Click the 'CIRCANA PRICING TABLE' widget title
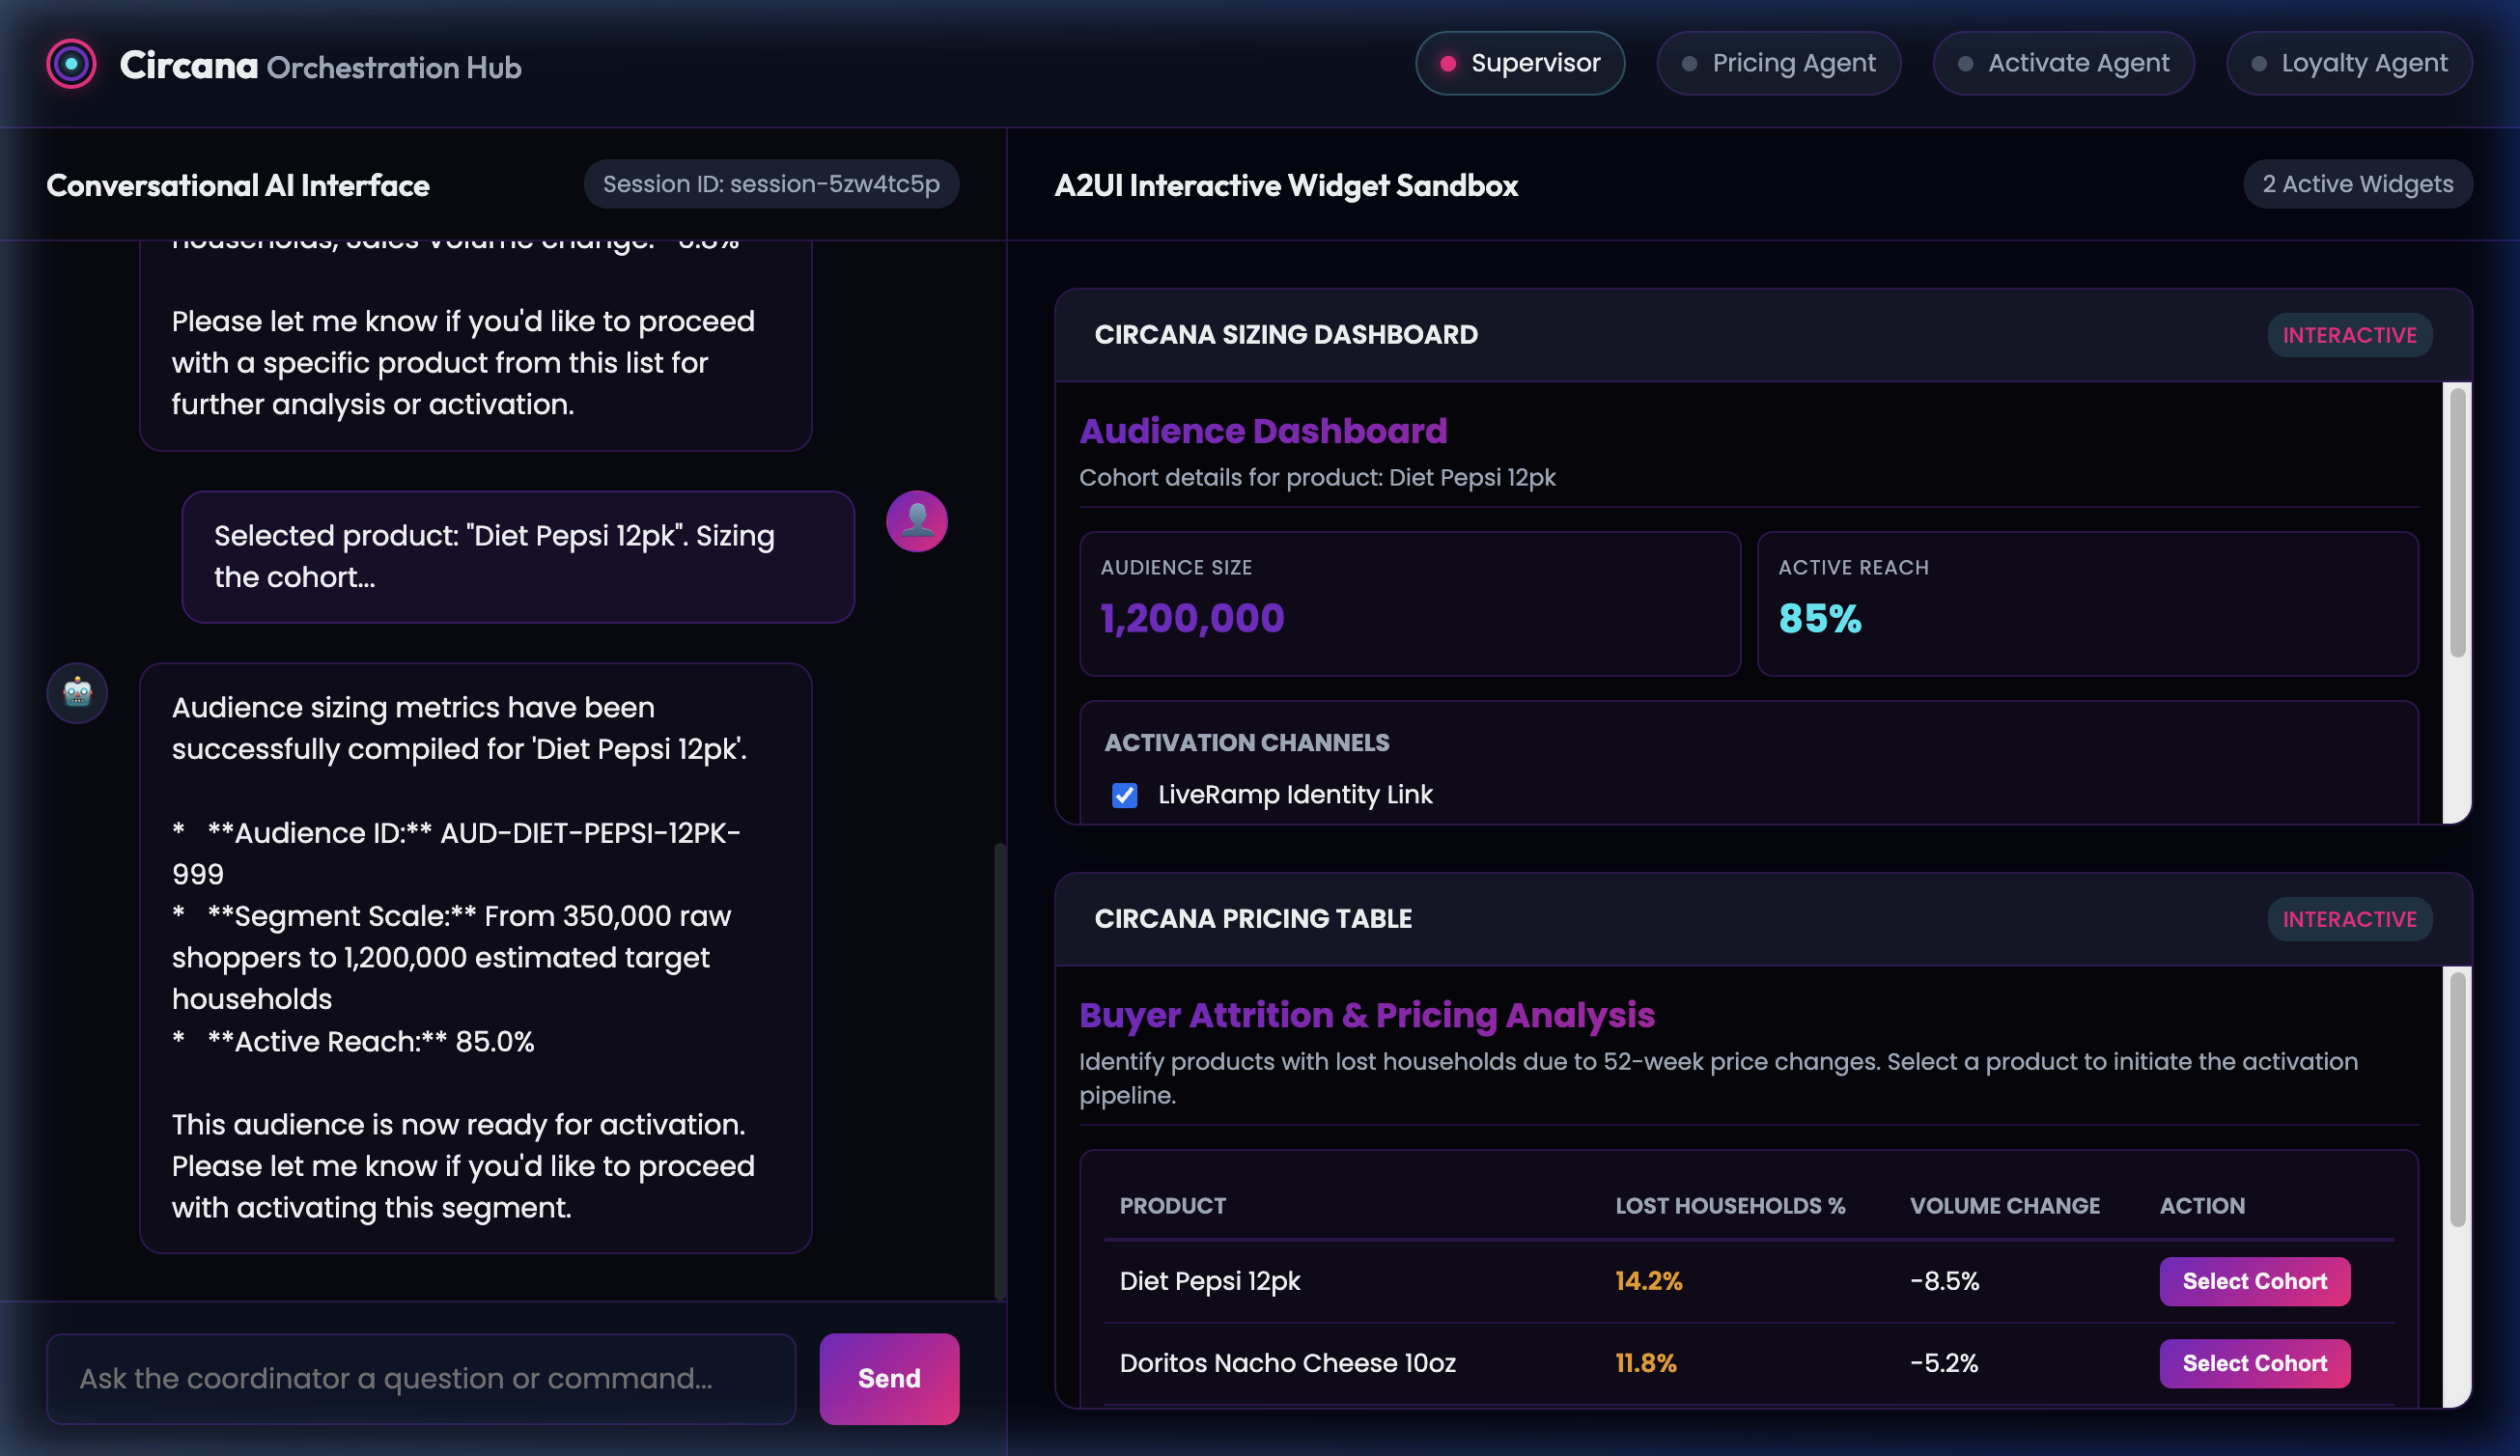 pyautogui.click(x=1253, y=918)
